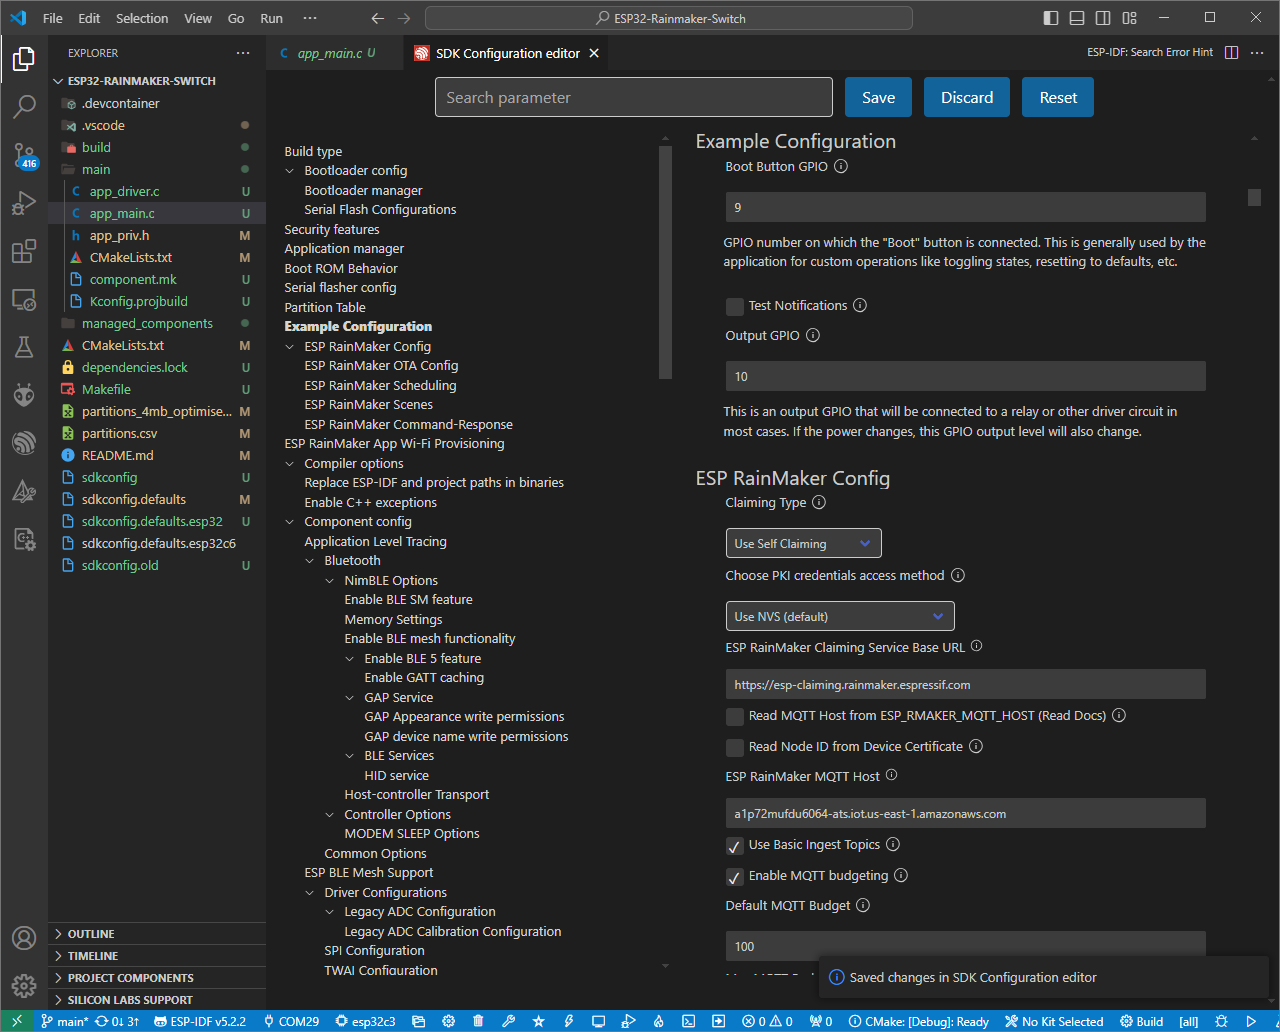
Task: Open the Selection menu
Action: click(x=142, y=18)
